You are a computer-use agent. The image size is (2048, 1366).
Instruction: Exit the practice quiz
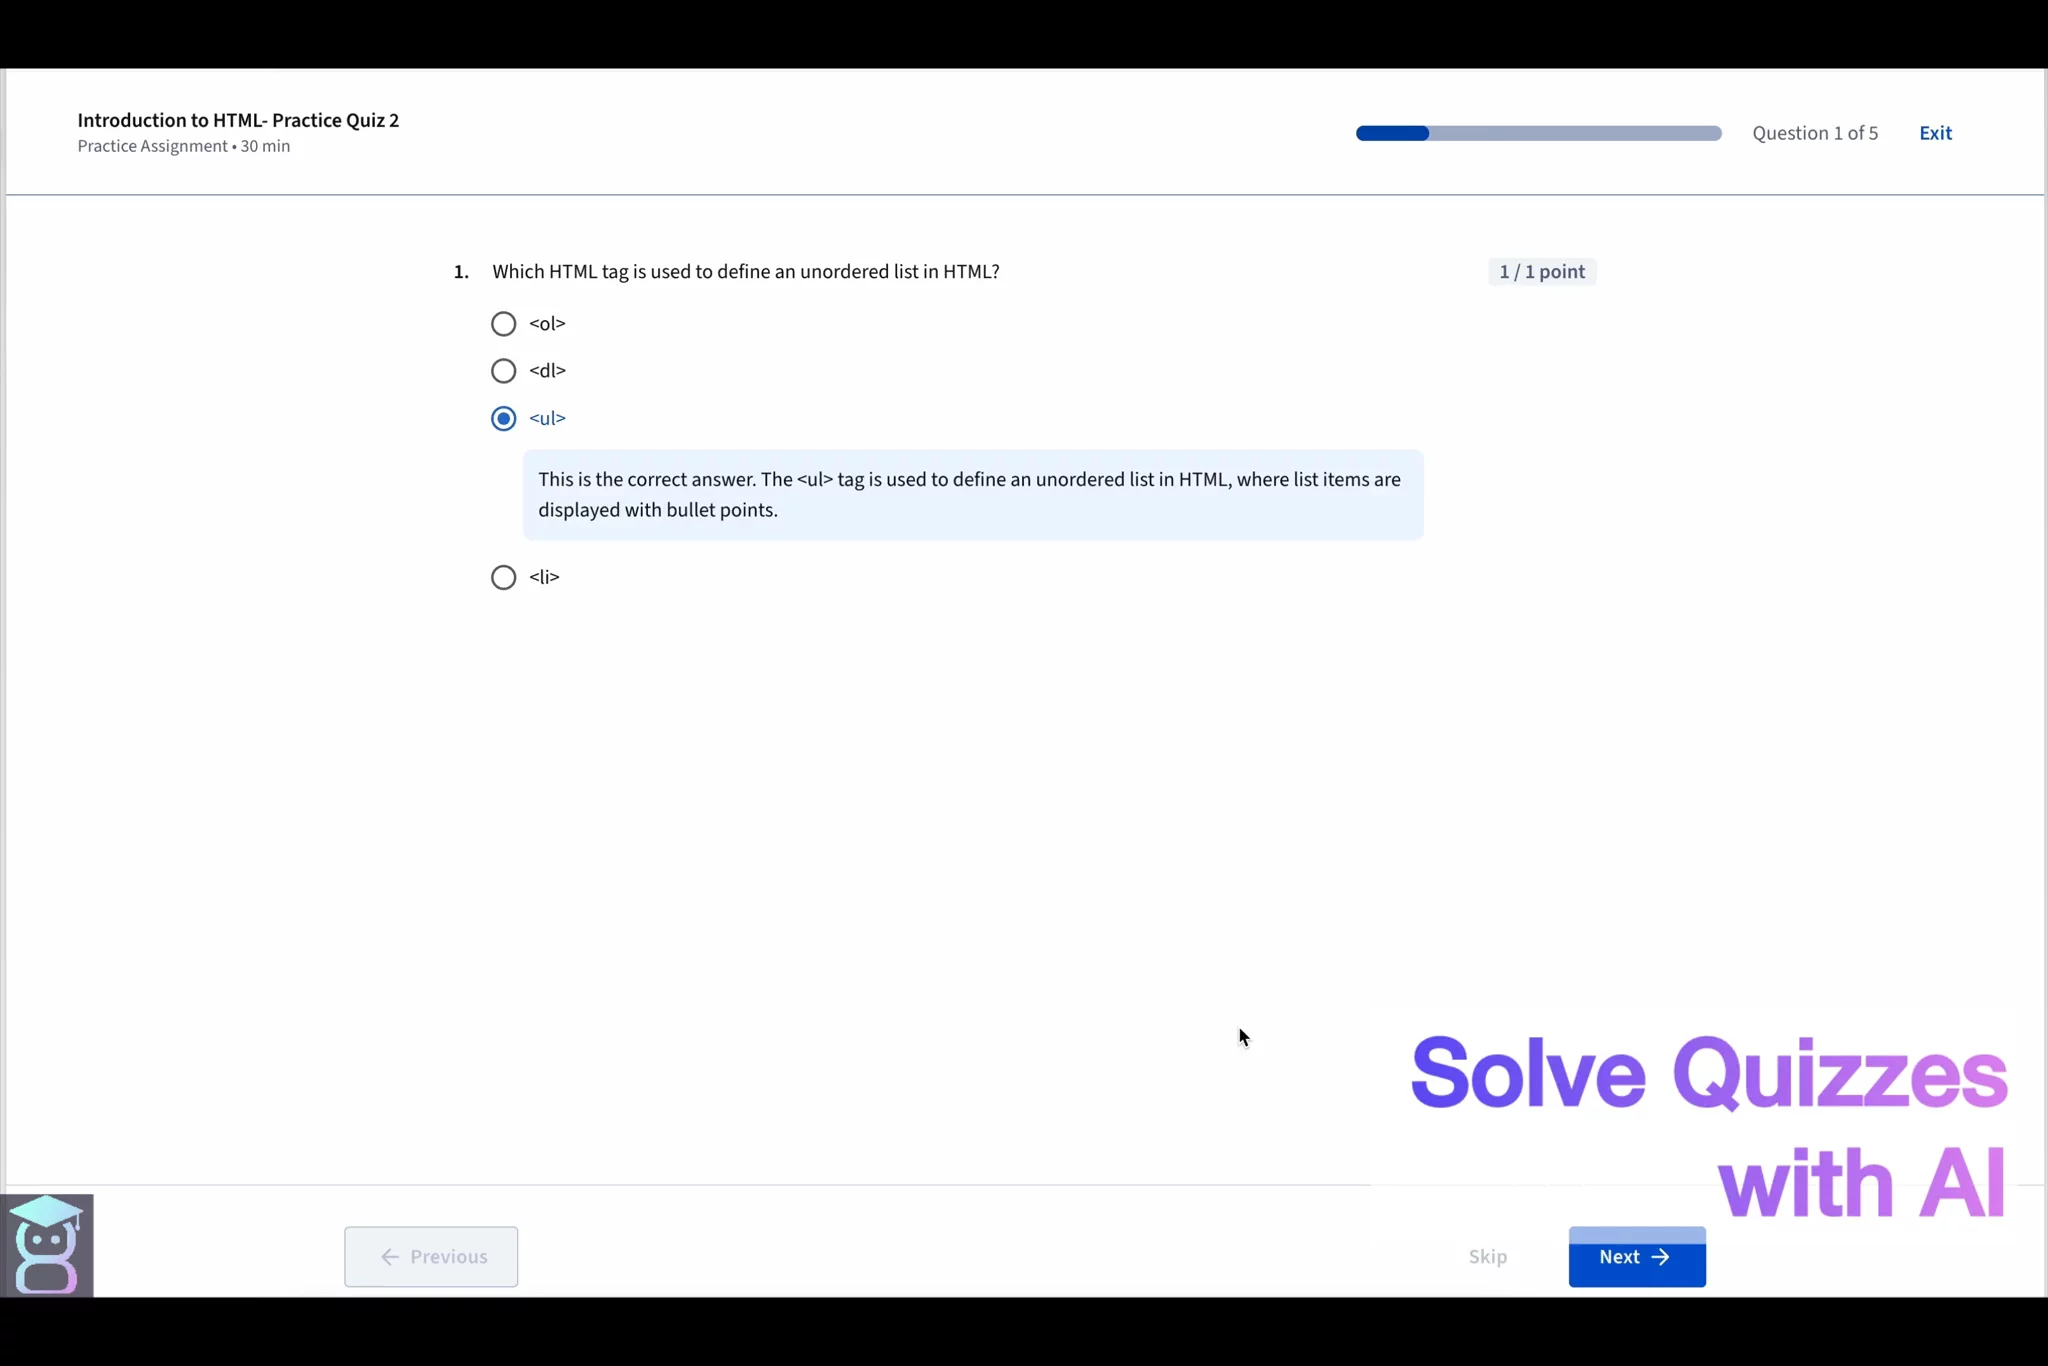click(1935, 133)
